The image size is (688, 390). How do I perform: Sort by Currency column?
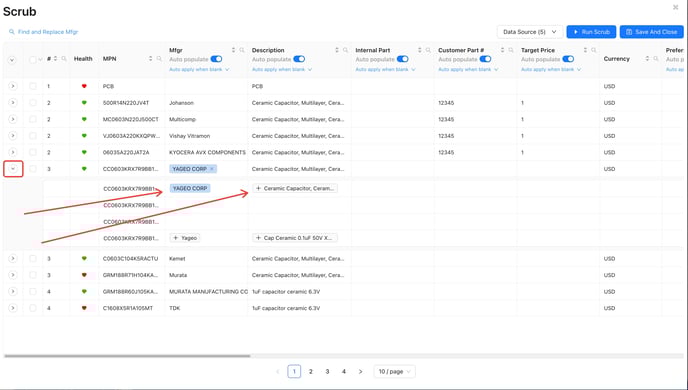[647, 59]
